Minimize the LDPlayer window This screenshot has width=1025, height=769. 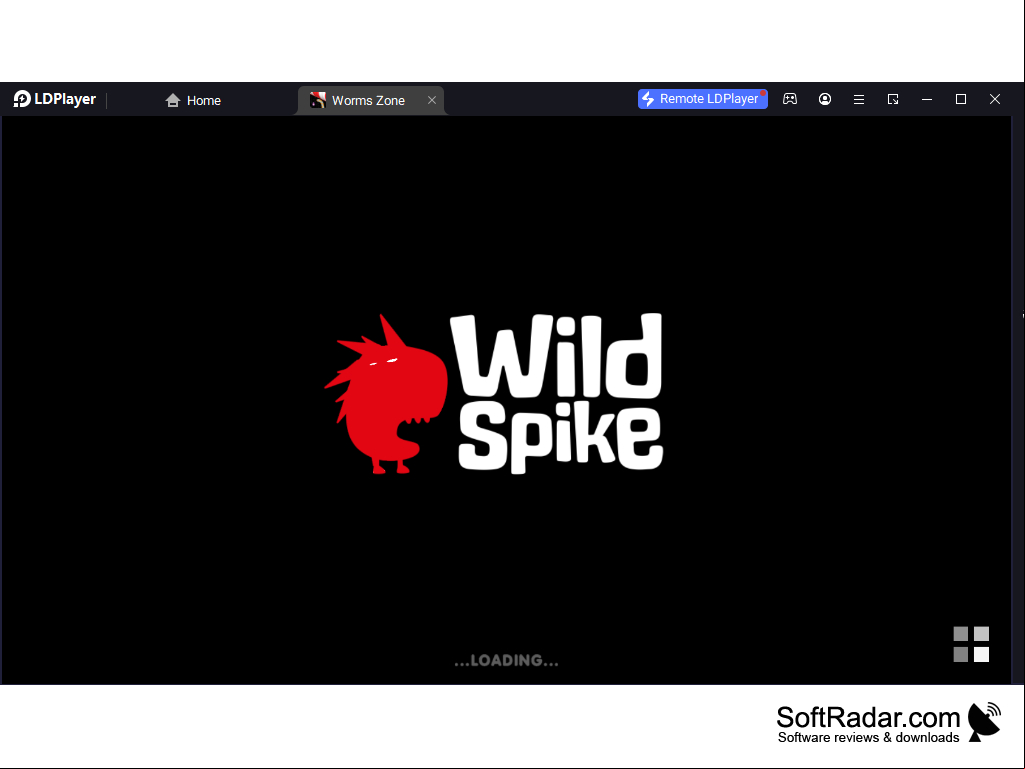pos(927,99)
